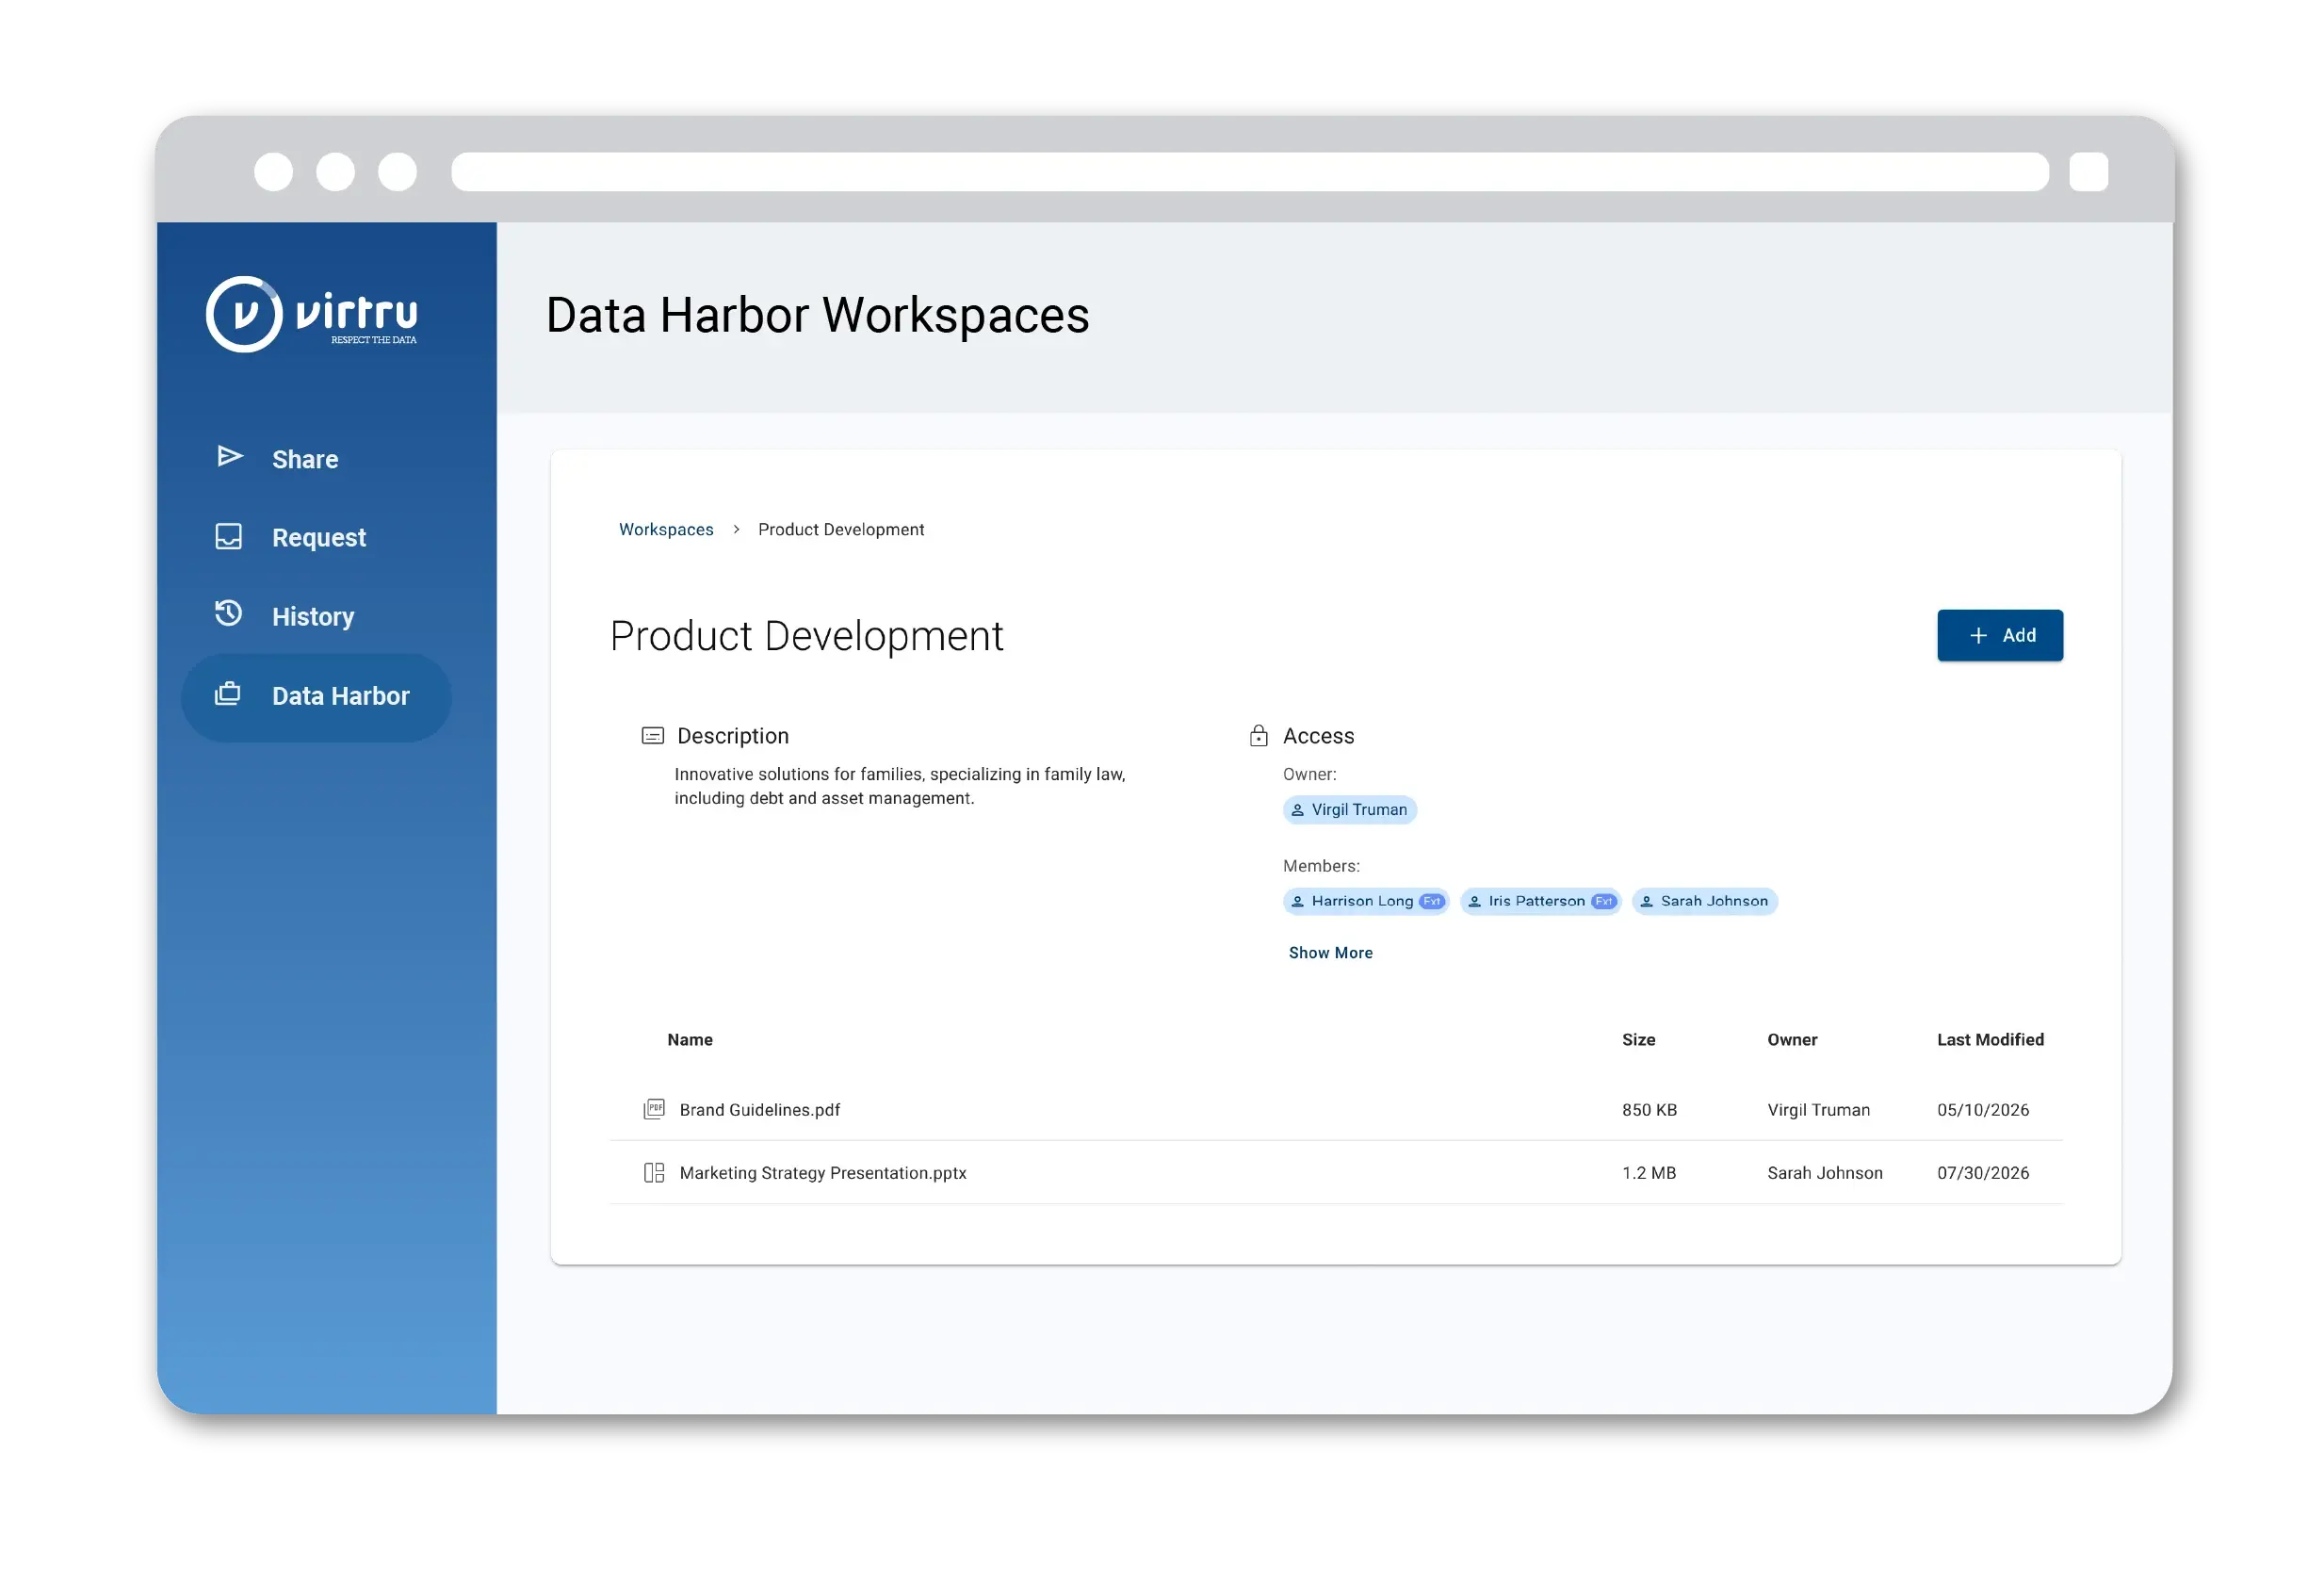Click the History clock icon

click(x=229, y=613)
